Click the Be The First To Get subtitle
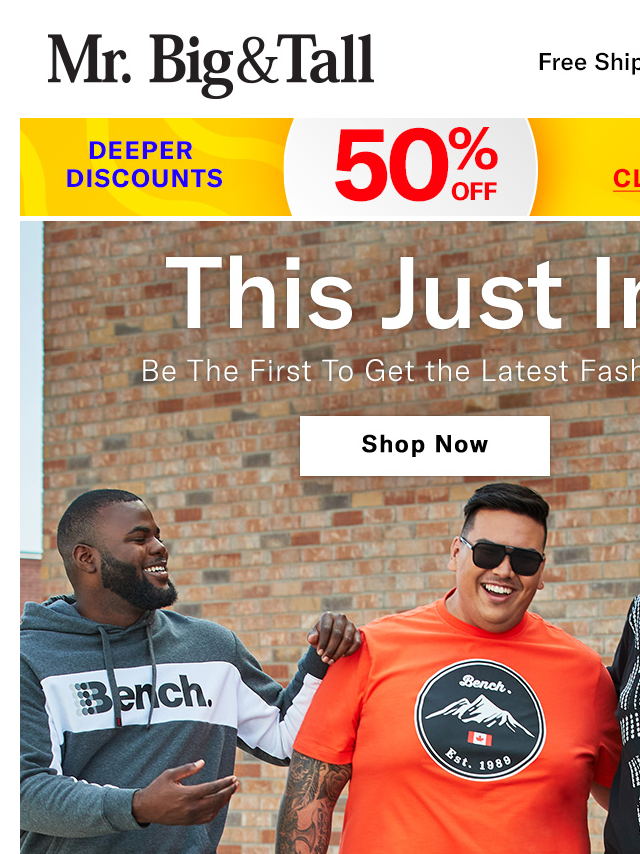The image size is (640, 854). point(390,371)
